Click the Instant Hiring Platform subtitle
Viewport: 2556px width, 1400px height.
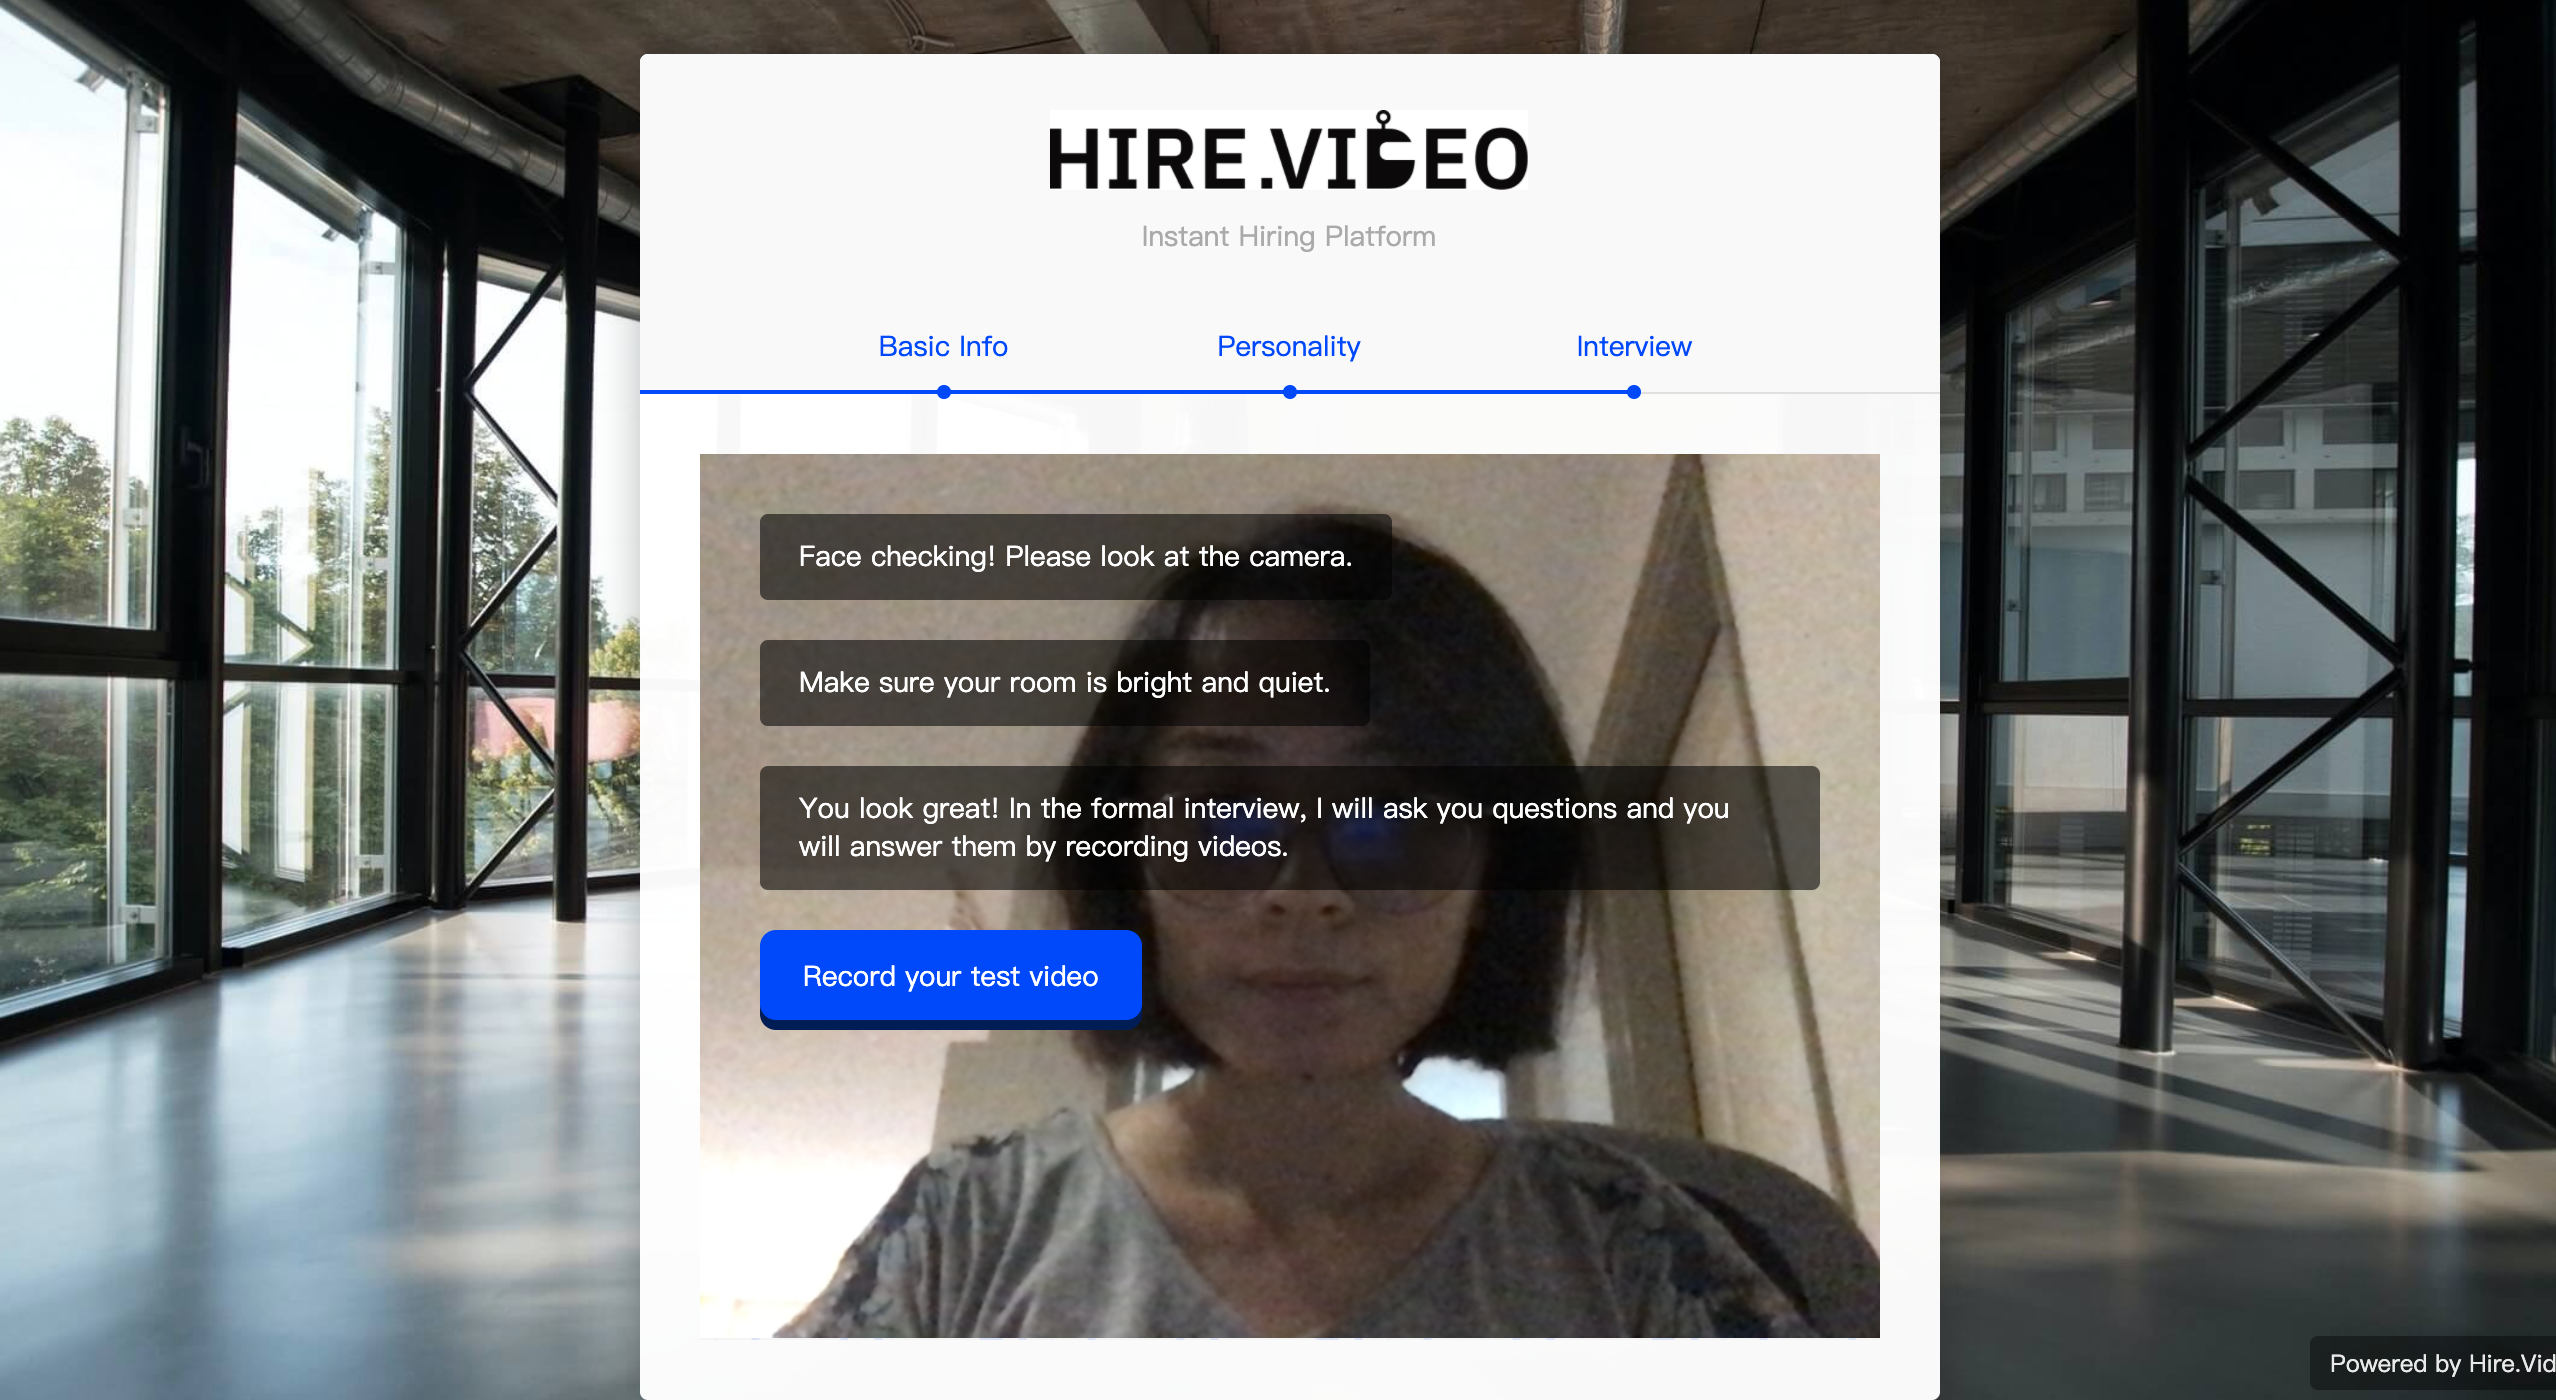pos(1288,237)
